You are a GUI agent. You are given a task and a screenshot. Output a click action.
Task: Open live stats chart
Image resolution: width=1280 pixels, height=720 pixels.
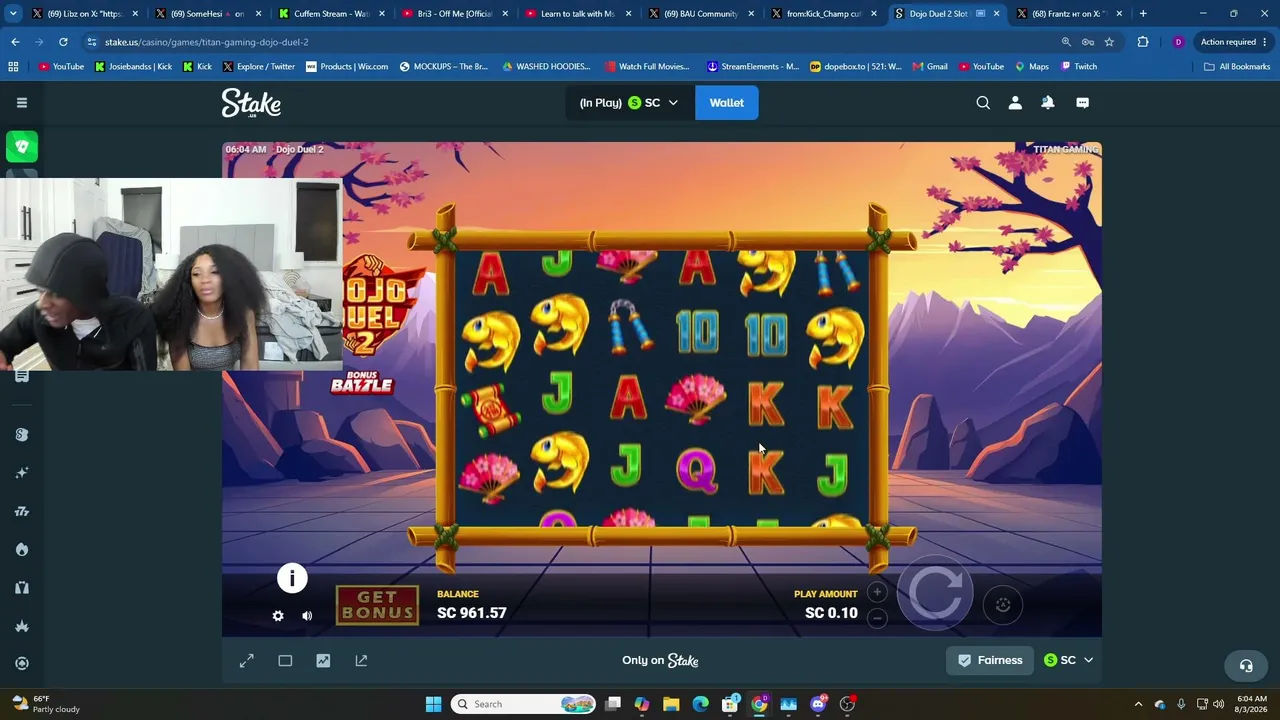pos(323,661)
